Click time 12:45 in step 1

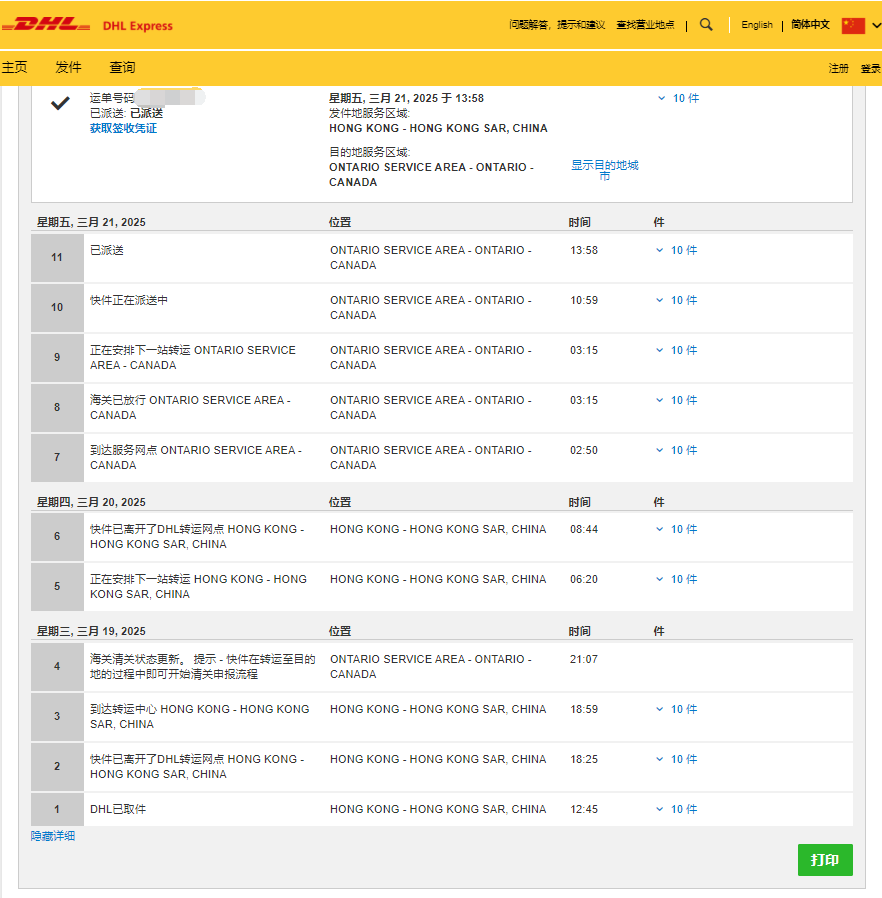pyautogui.click(x=584, y=809)
